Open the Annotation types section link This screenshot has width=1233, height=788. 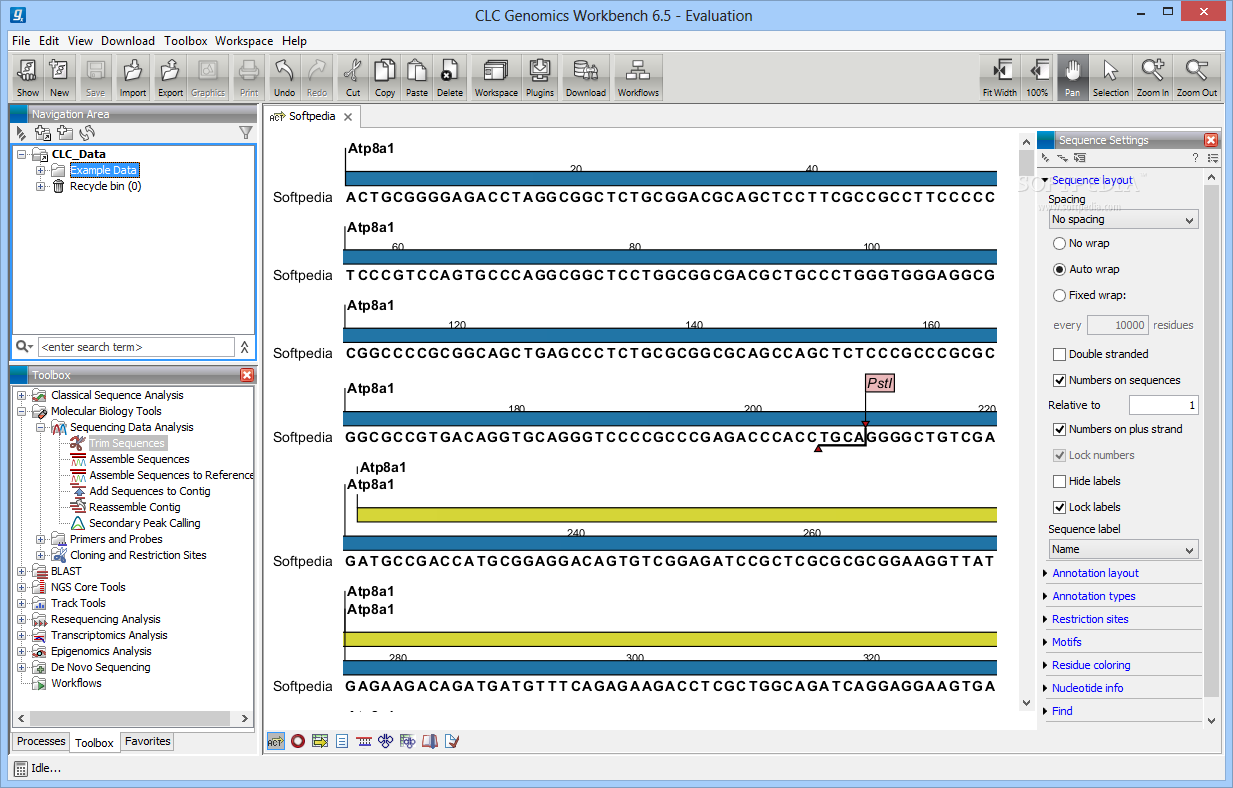click(x=1094, y=596)
